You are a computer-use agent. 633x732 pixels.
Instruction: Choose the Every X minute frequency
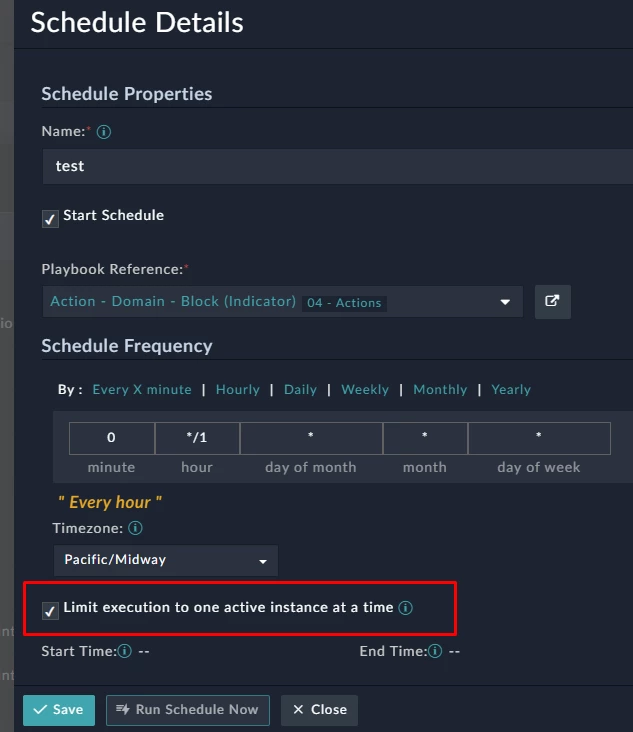tap(142, 389)
